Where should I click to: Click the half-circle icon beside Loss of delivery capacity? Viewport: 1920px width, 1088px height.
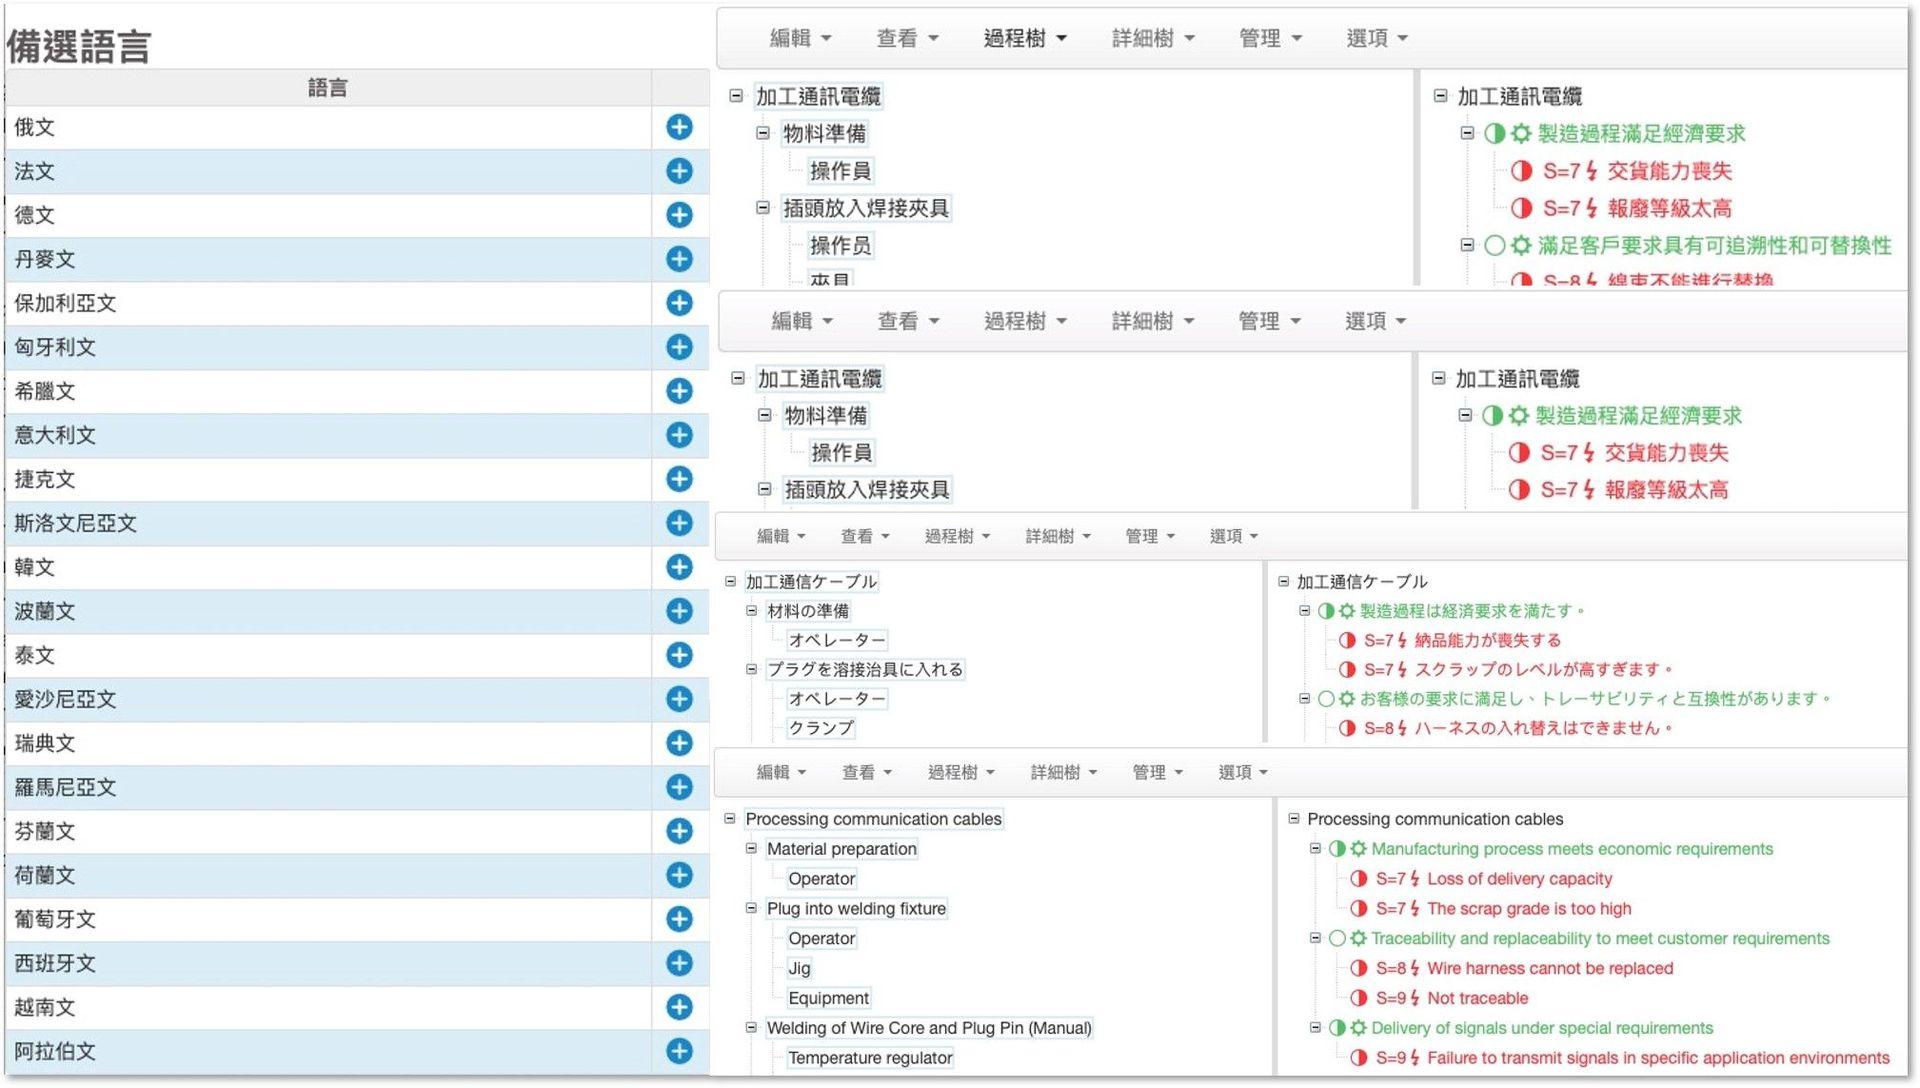(1358, 879)
